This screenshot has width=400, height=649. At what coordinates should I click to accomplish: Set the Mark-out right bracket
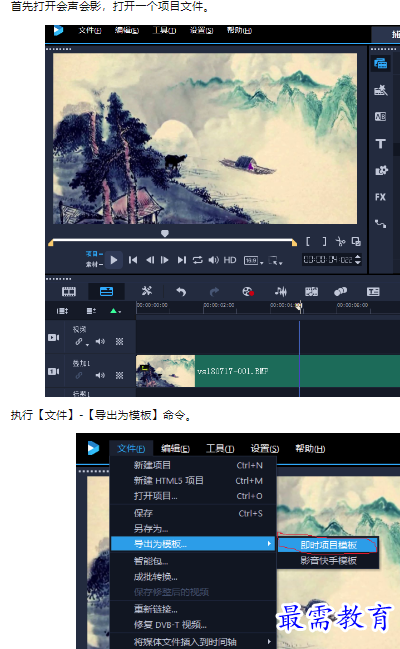324,241
